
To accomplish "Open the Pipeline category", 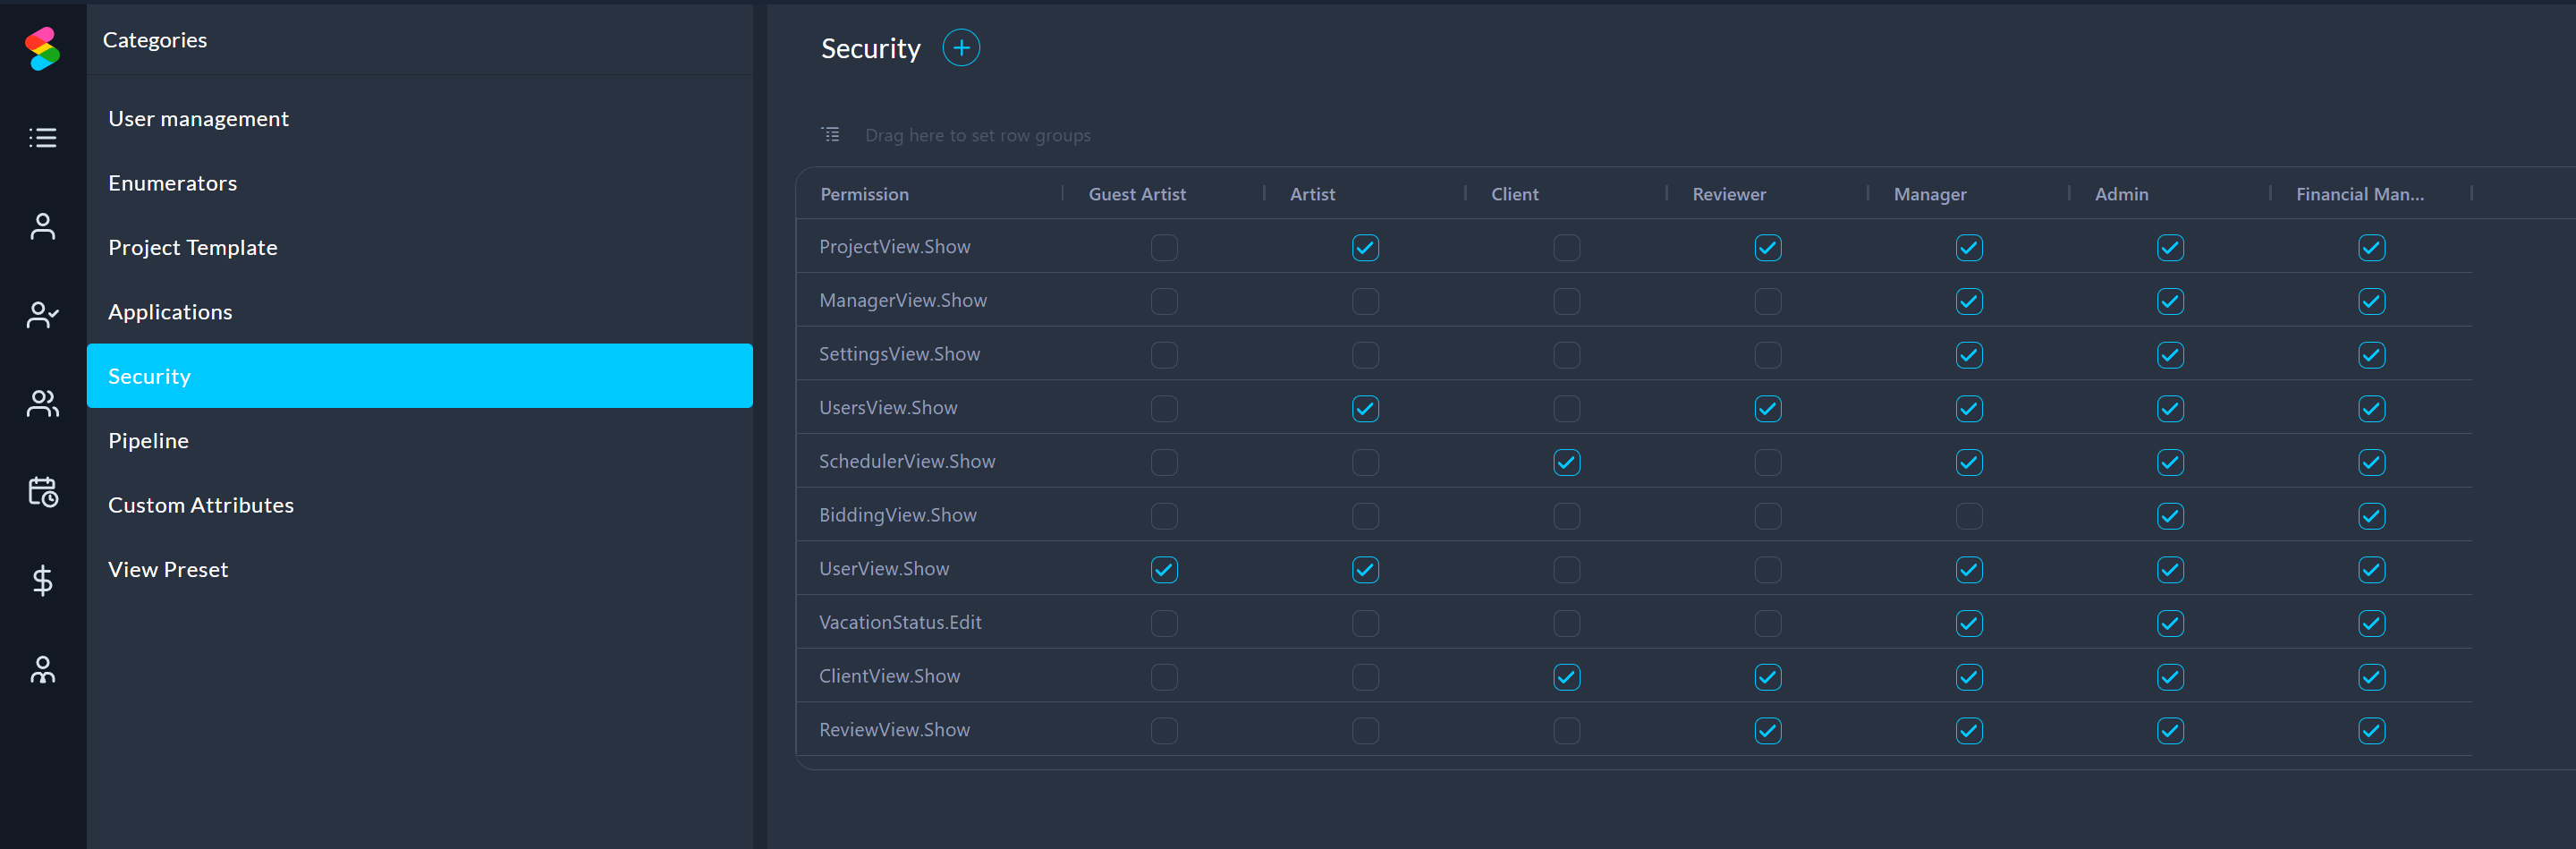I will 148,441.
